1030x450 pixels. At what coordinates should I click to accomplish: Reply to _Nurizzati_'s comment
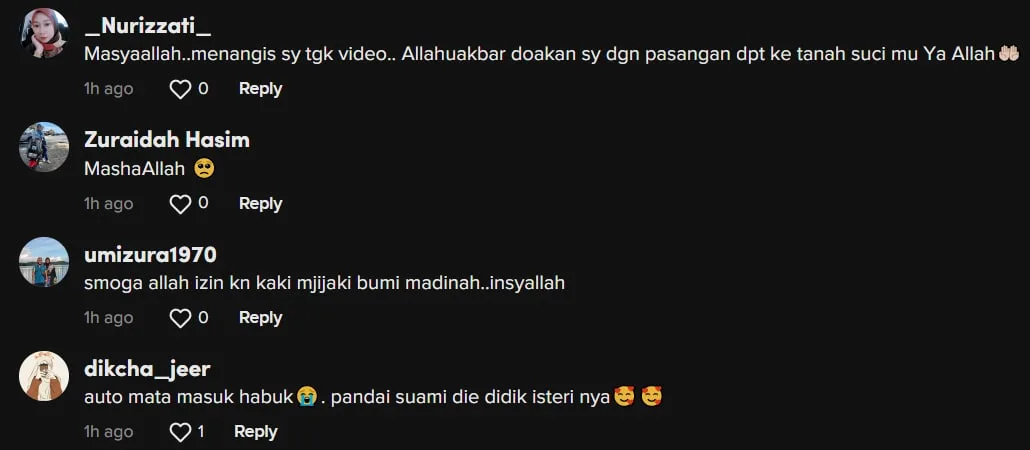(260, 89)
